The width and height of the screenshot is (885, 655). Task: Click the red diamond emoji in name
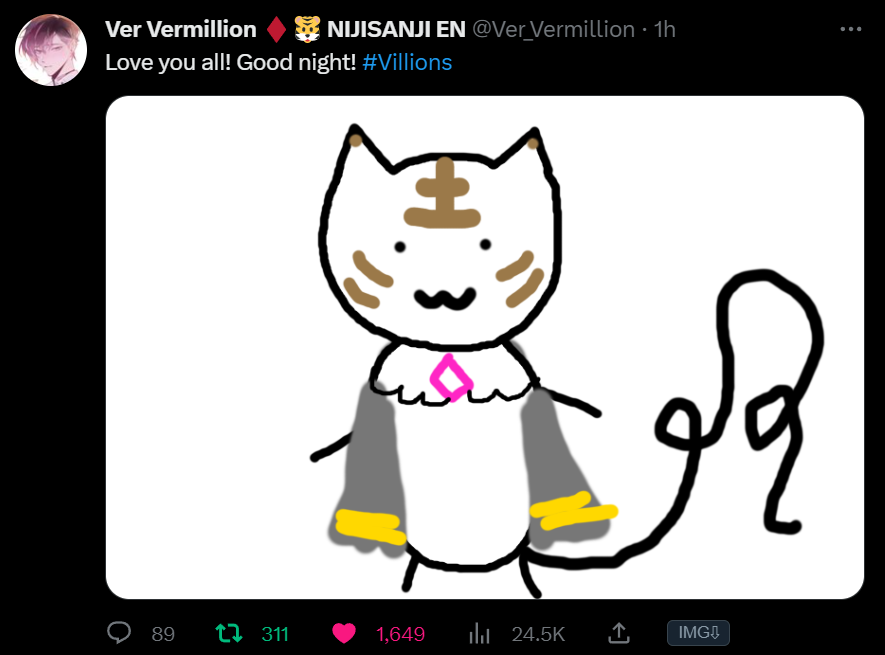click(276, 29)
